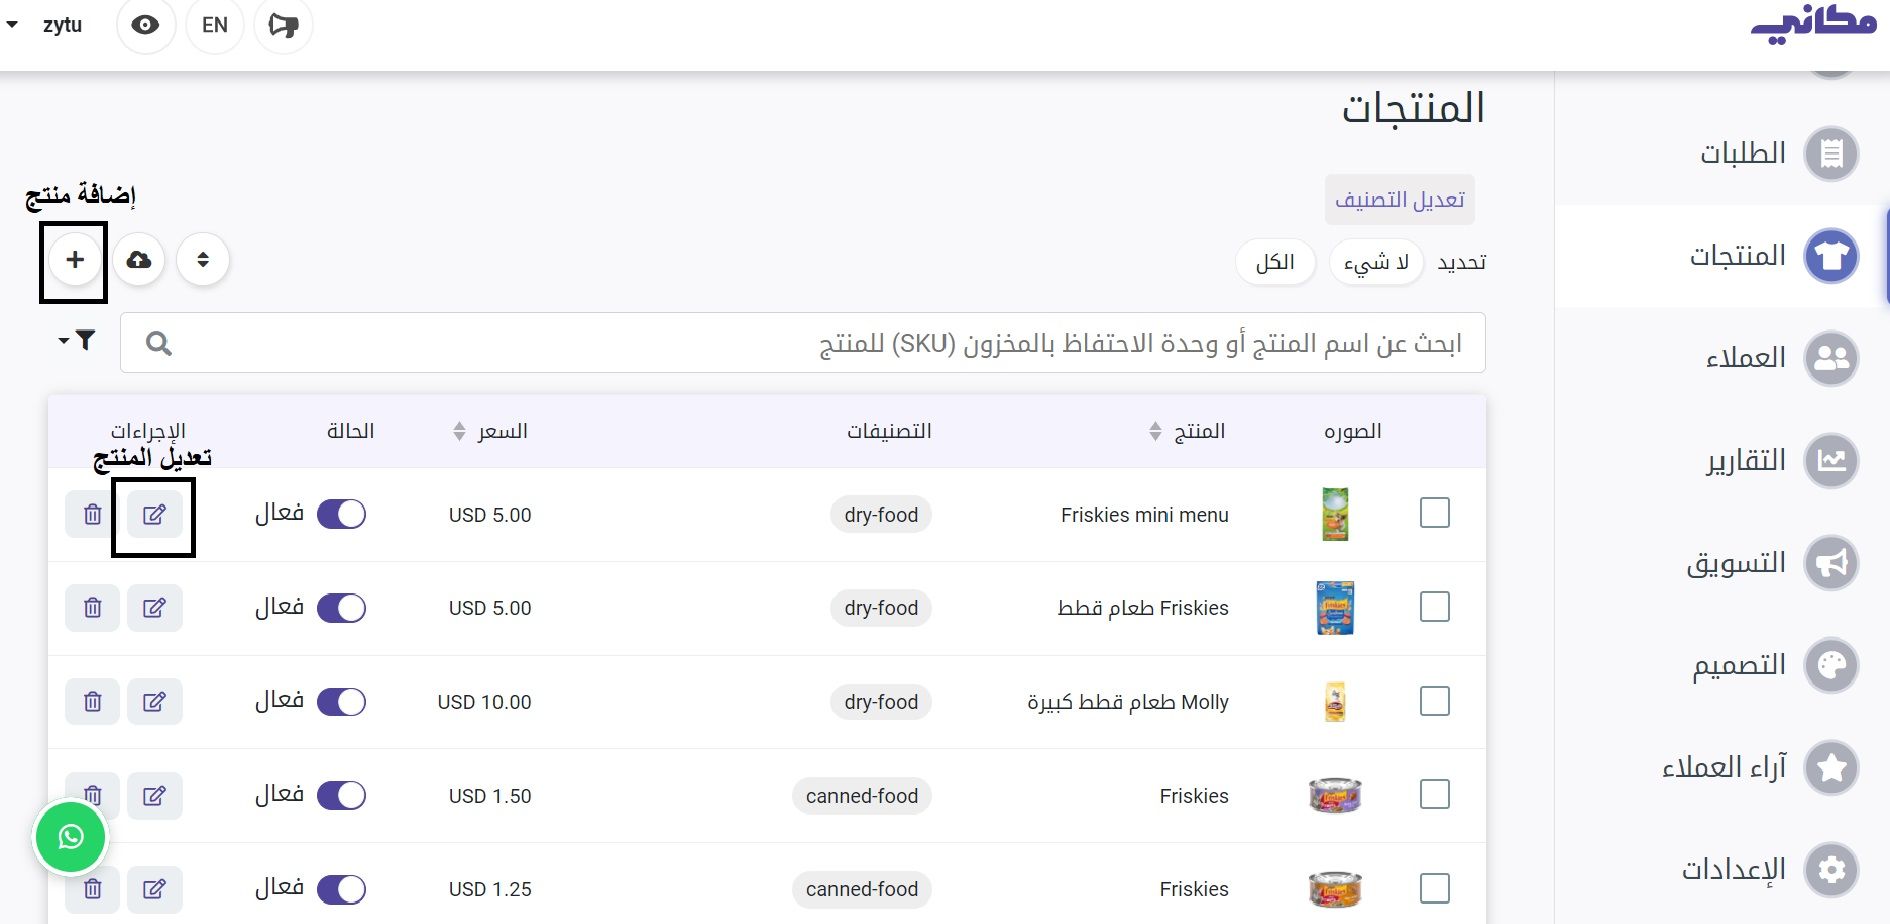The width and height of the screenshot is (1890, 924).
Task: Click the تعديل التصنيف button
Action: coord(1400,200)
